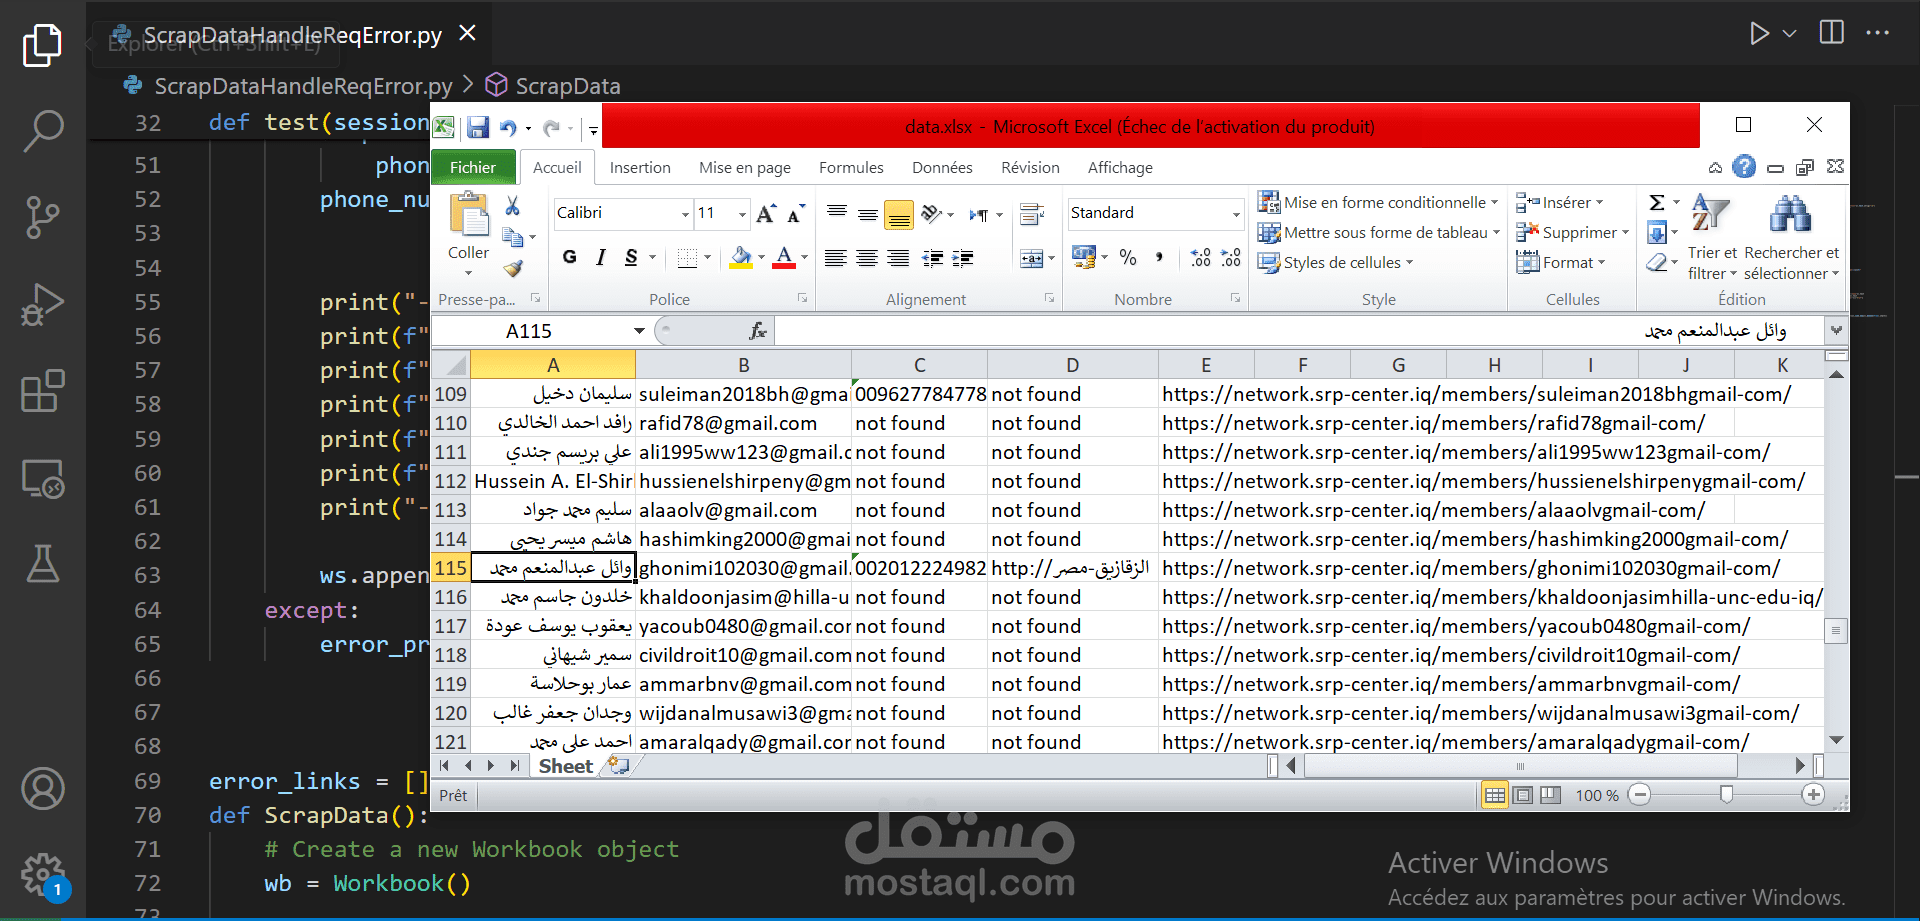The width and height of the screenshot is (1920, 921).
Task: Switch to the Formules tab
Action: click(x=851, y=167)
